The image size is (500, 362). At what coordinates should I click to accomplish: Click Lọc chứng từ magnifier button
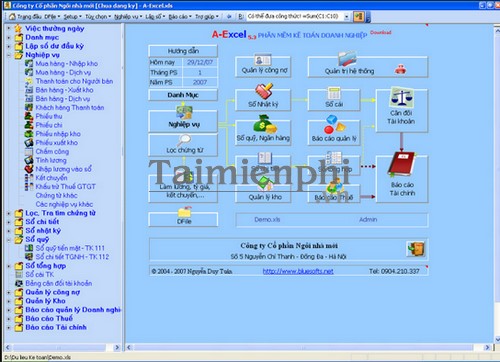pos(183,145)
